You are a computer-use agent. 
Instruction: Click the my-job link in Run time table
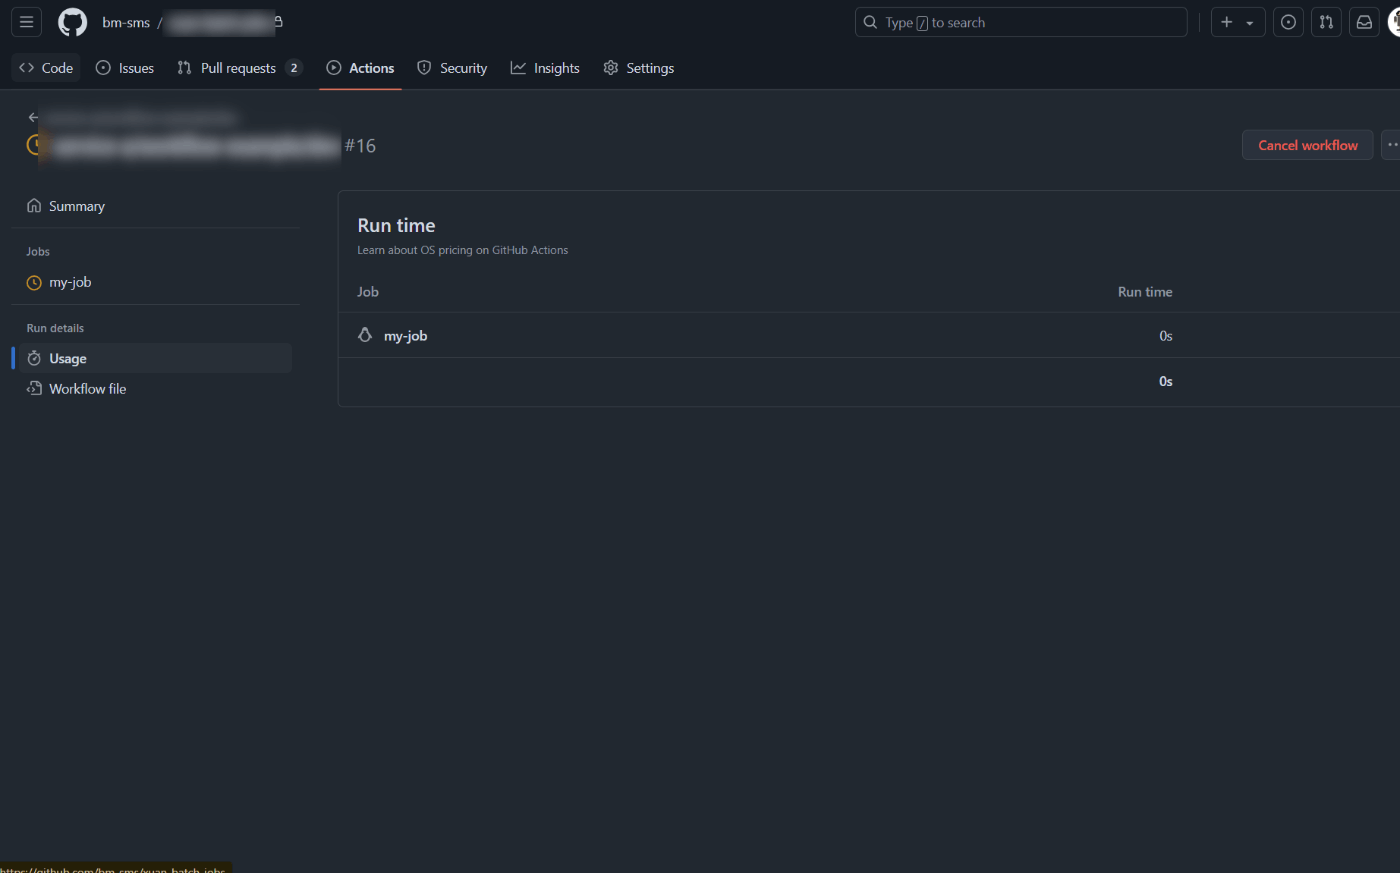click(406, 336)
